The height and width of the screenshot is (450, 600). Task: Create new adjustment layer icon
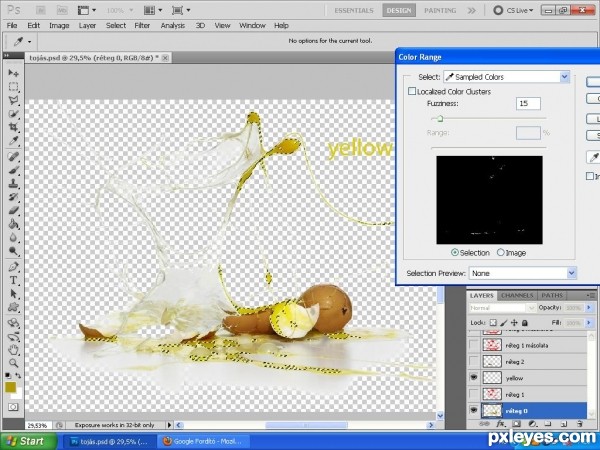pos(532,424)
